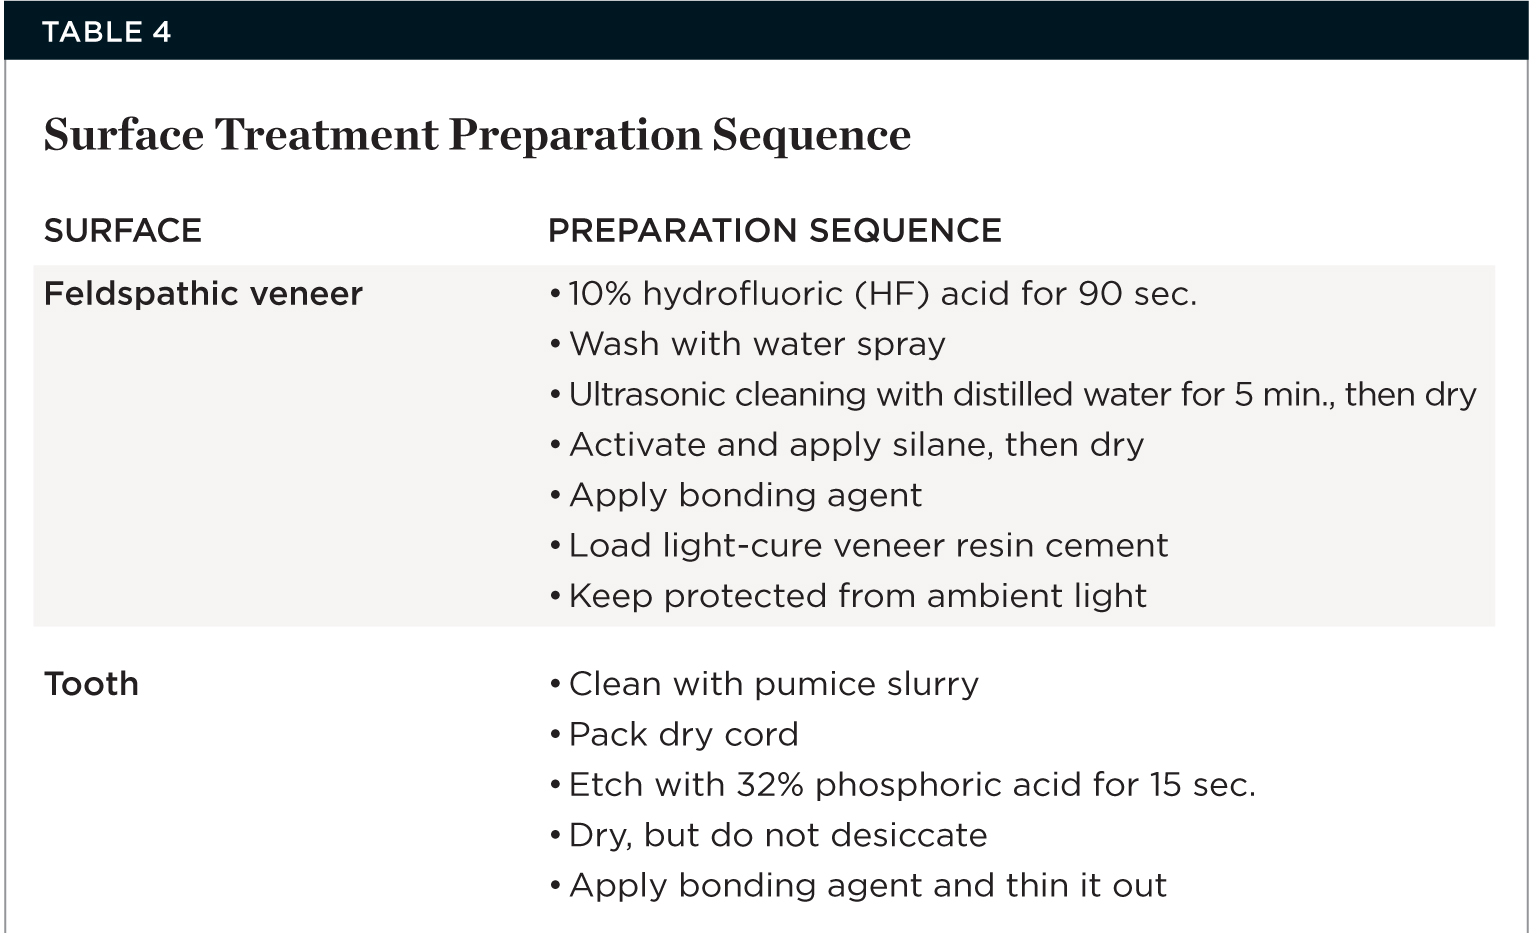Screen dimensions: 1536x937
Task: Select the Feldspathic veneer row label
Action: pyautogui.click(x=203, y=294)
